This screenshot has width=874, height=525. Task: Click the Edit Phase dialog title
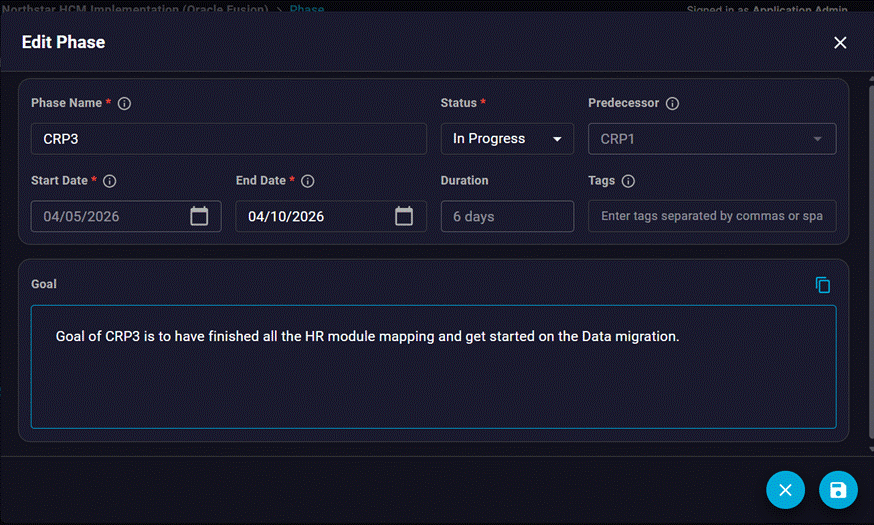pos(64,42)
